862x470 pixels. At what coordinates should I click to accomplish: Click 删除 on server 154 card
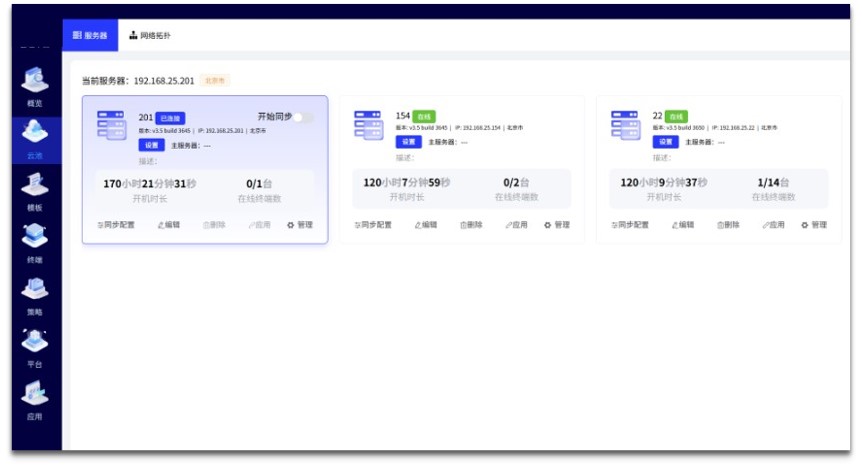click(471, 225)
